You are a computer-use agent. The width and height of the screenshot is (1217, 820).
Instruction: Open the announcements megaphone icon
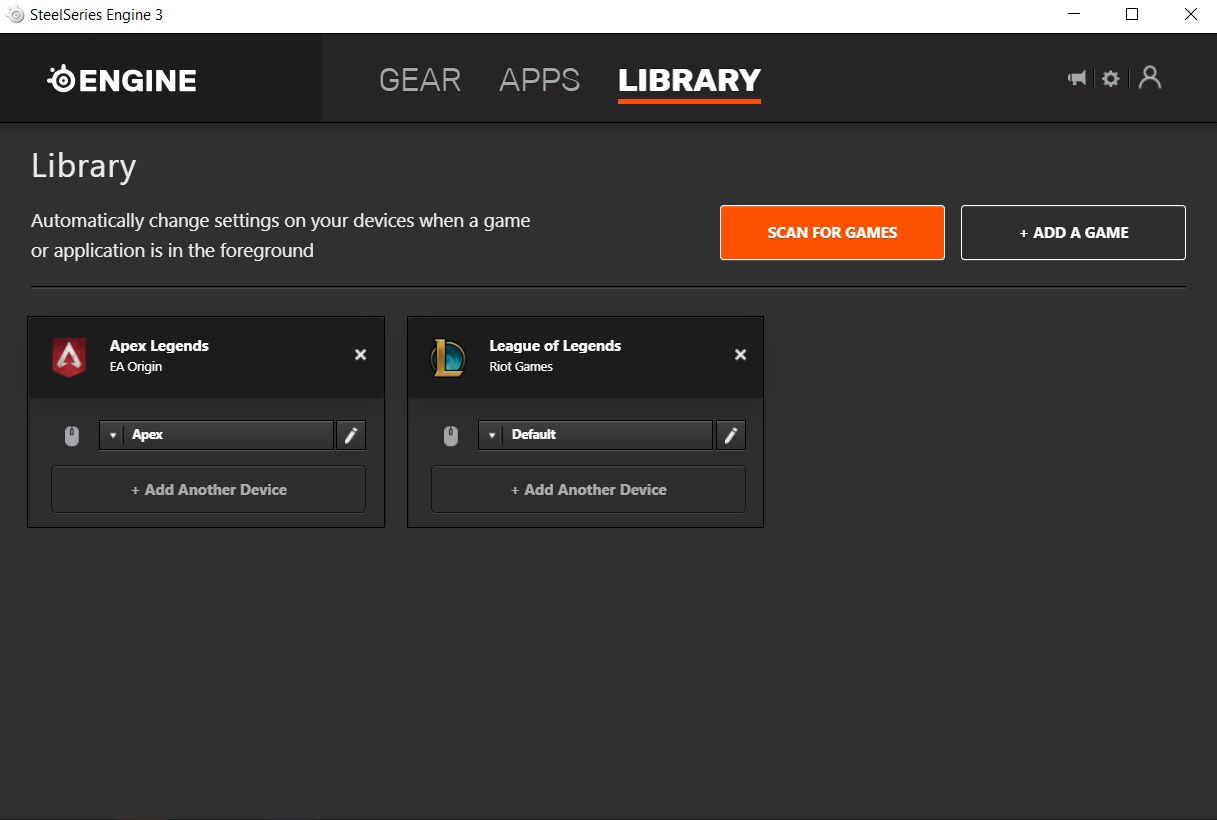click(x=1077, y=78)
